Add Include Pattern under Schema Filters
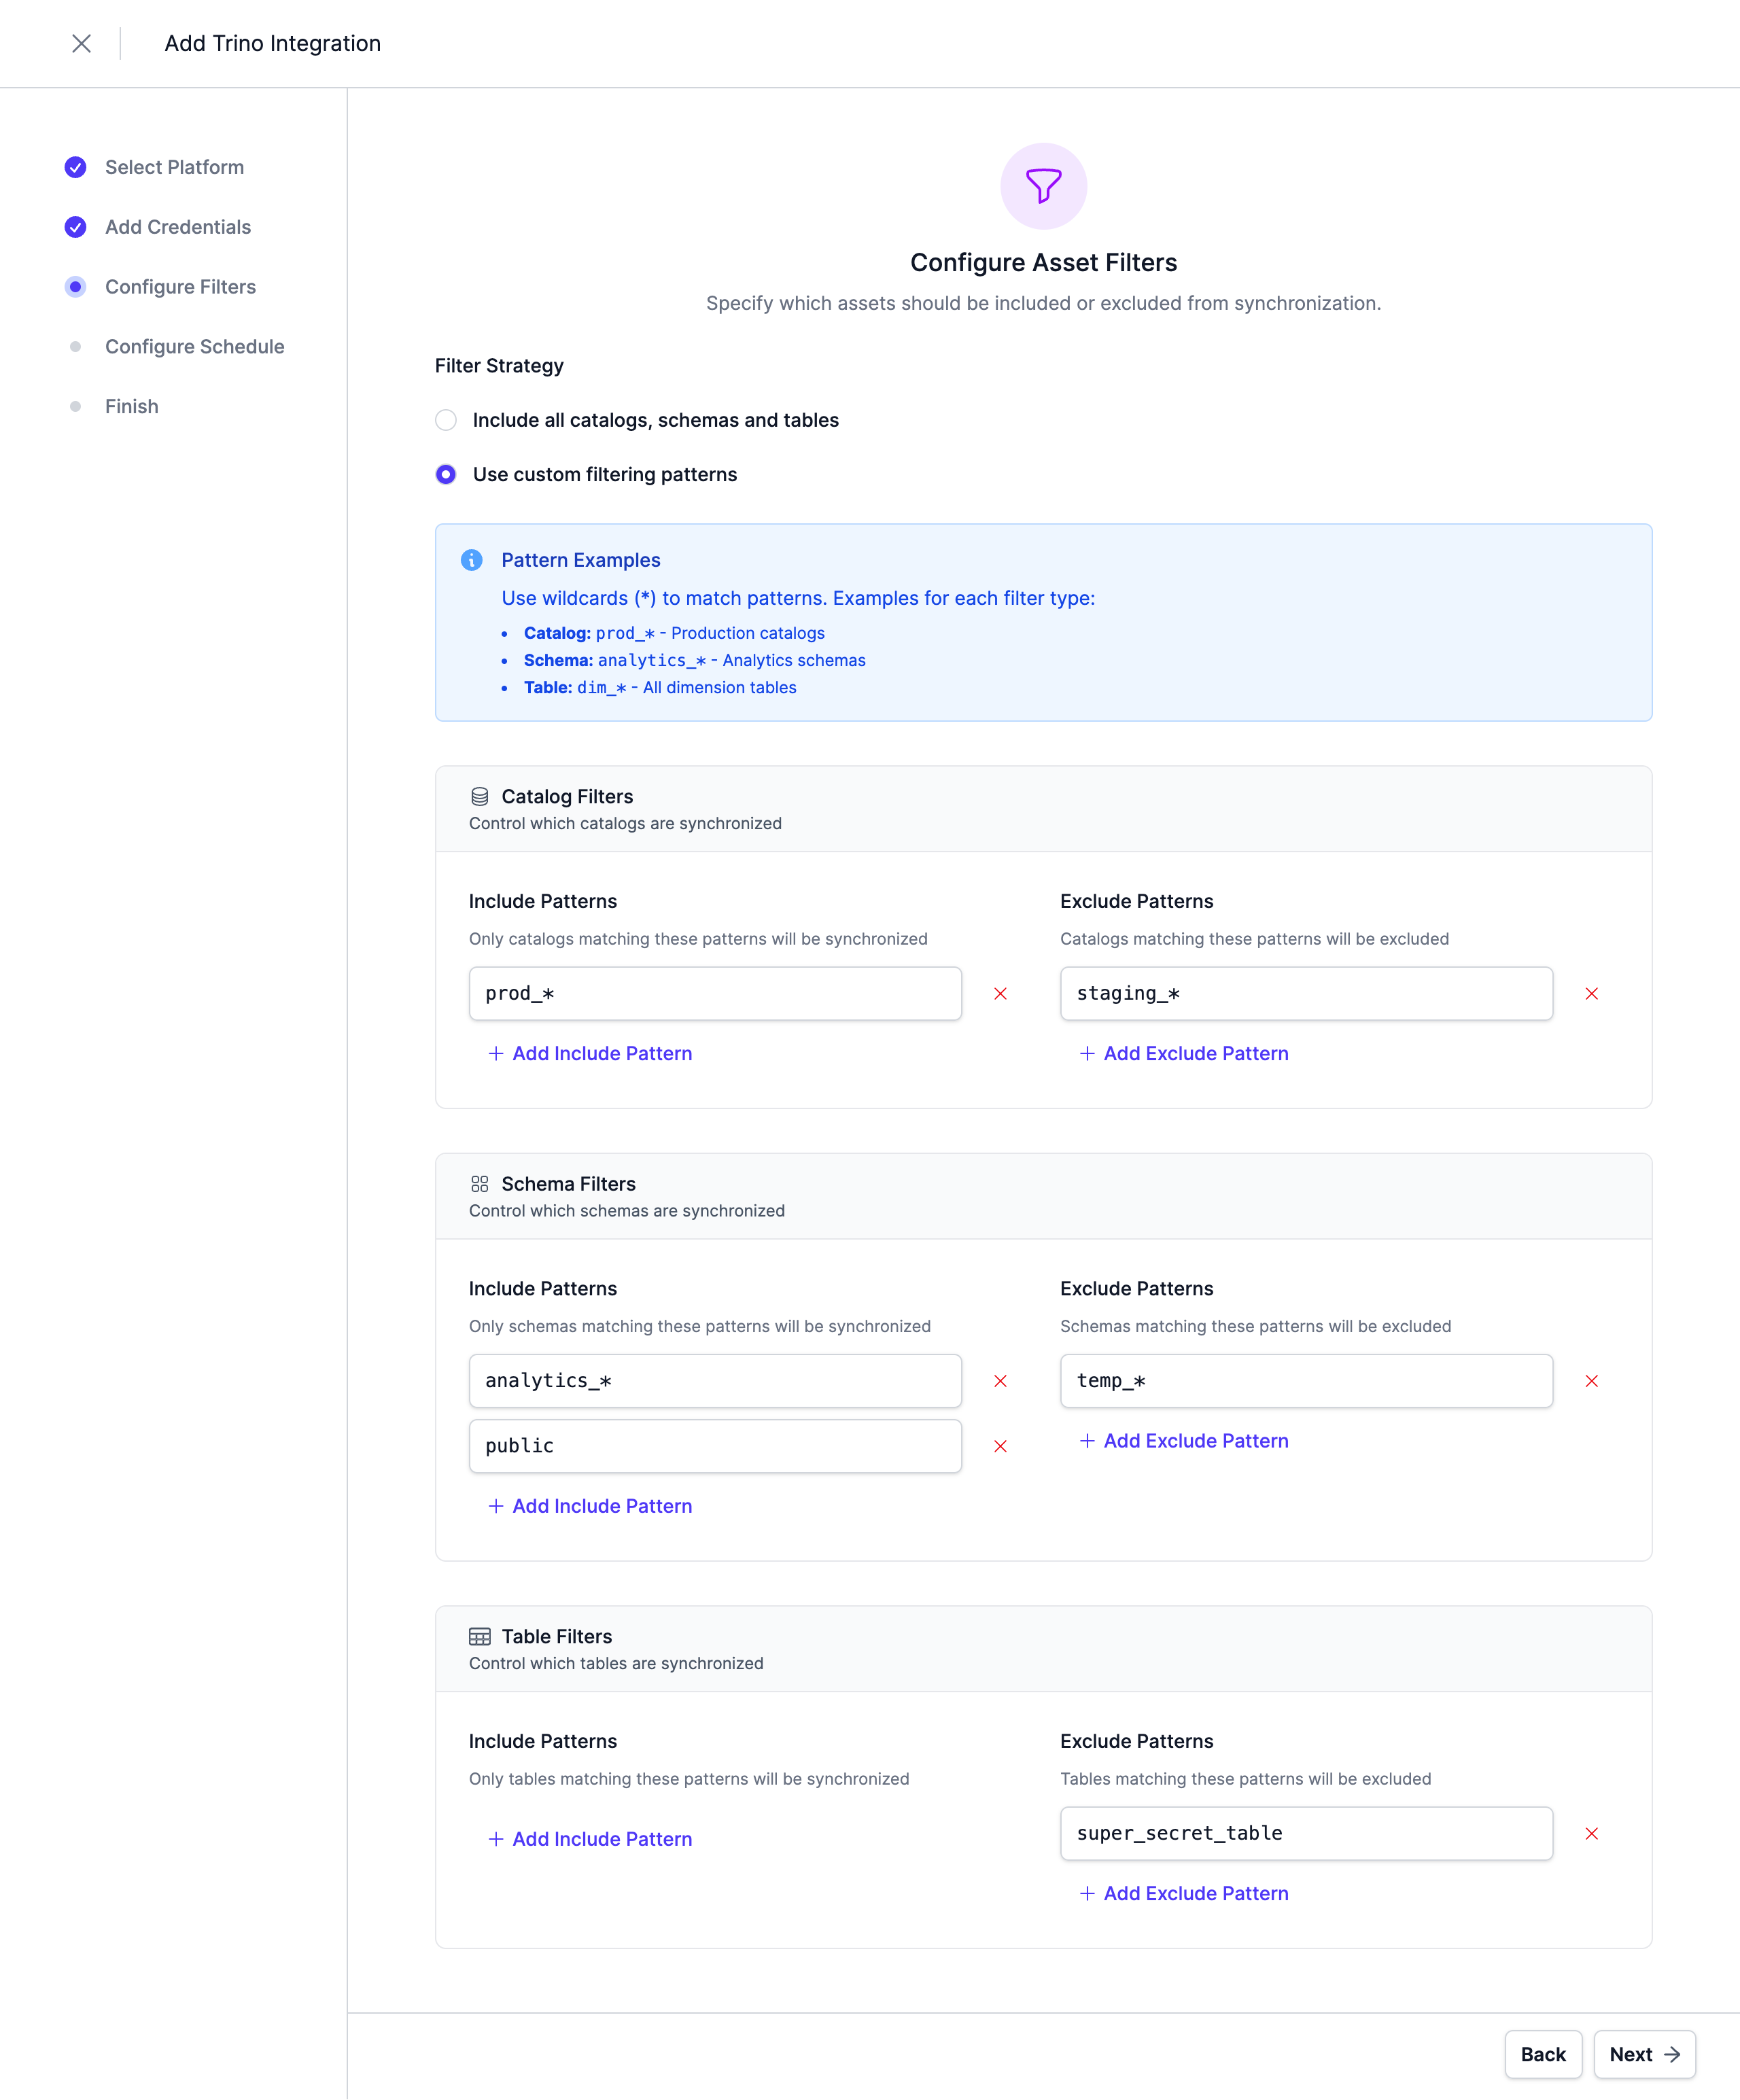Viewport: 1740px width, 2100px height. coord(590,1506)
